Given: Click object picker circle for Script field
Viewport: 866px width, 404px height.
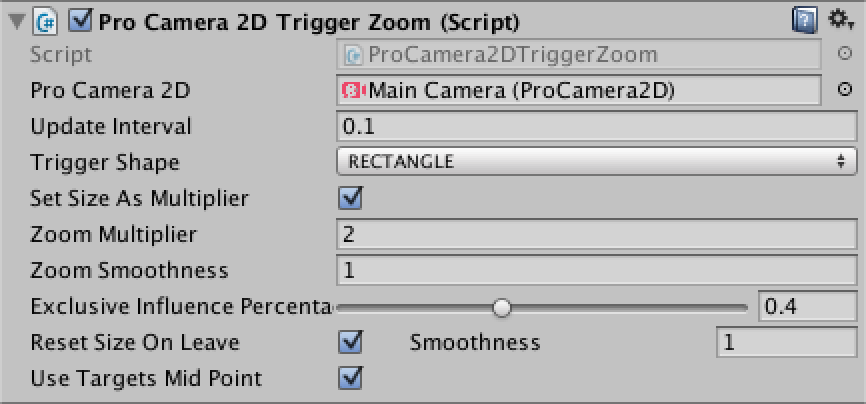Looking at the screenshot, I should 844,54.
